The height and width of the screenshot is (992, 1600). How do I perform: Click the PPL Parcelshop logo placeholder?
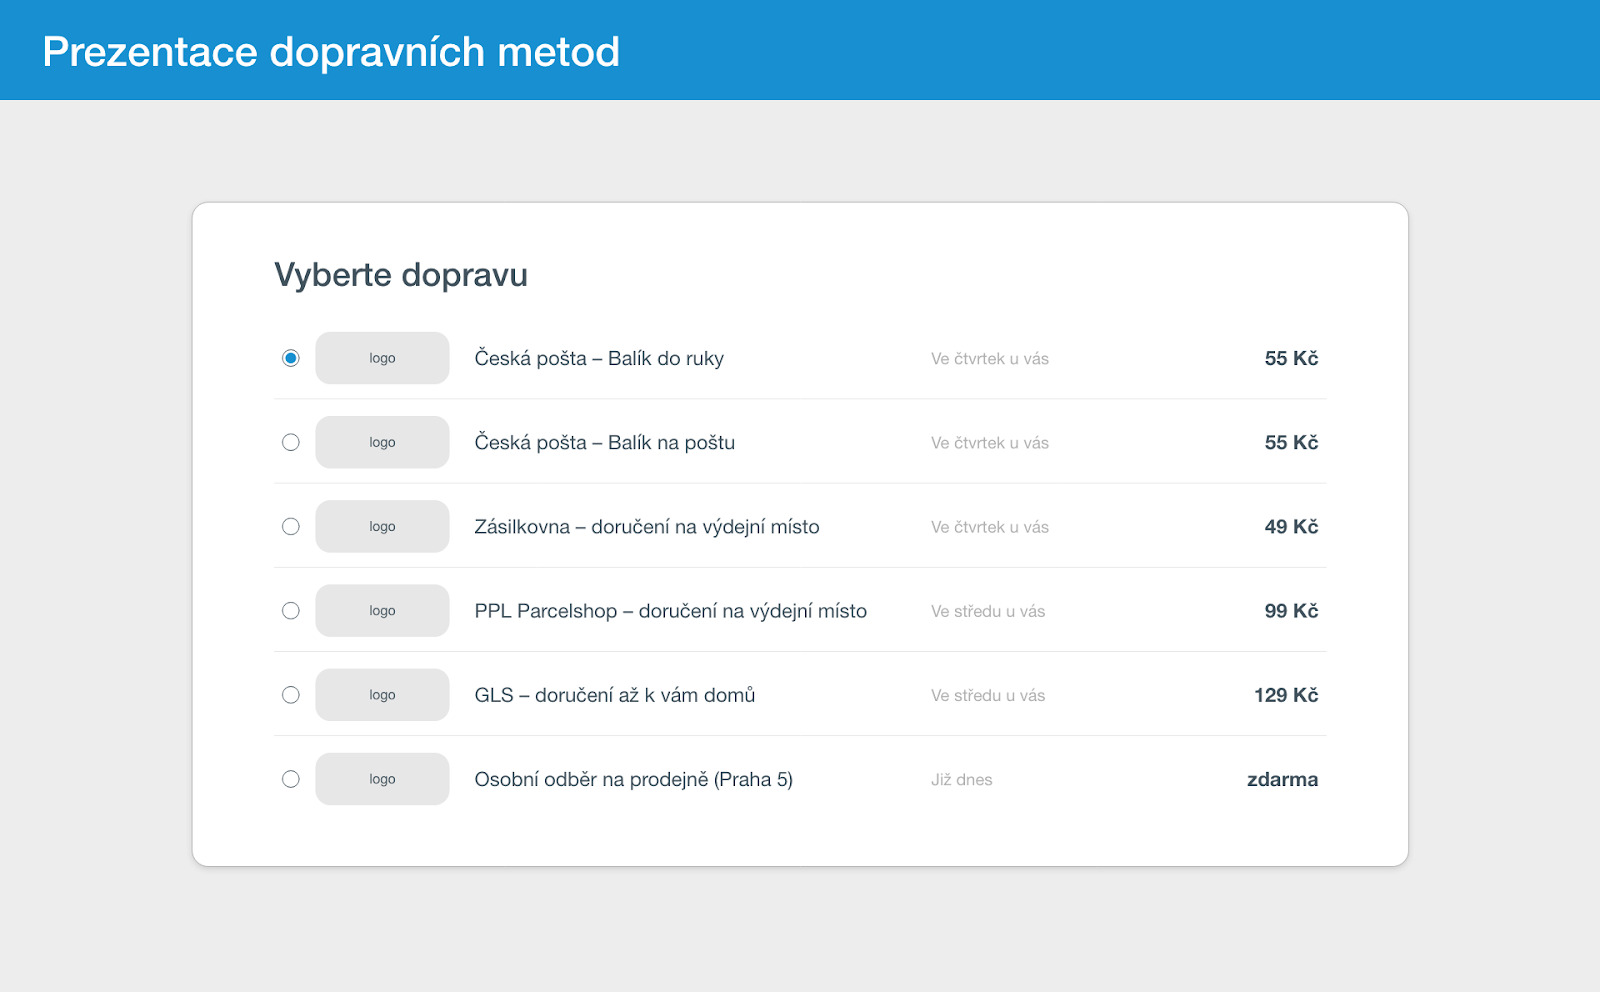(x=382, y=610)
